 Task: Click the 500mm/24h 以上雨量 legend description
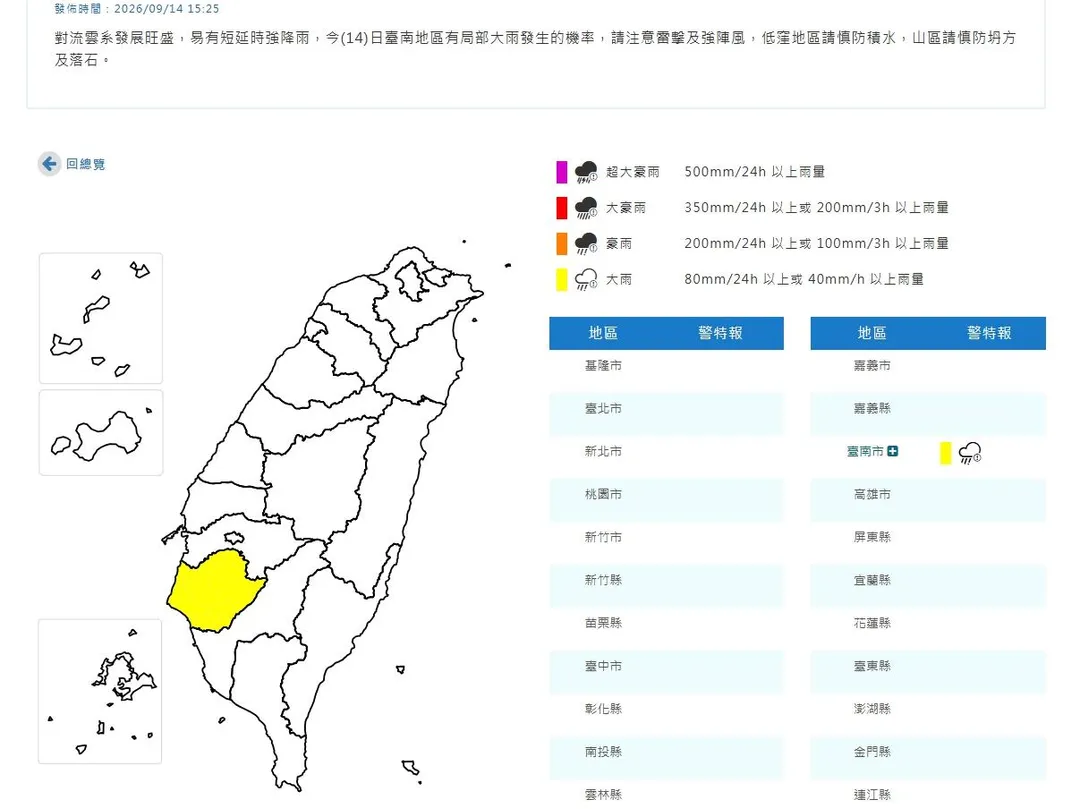pos(754,171)
